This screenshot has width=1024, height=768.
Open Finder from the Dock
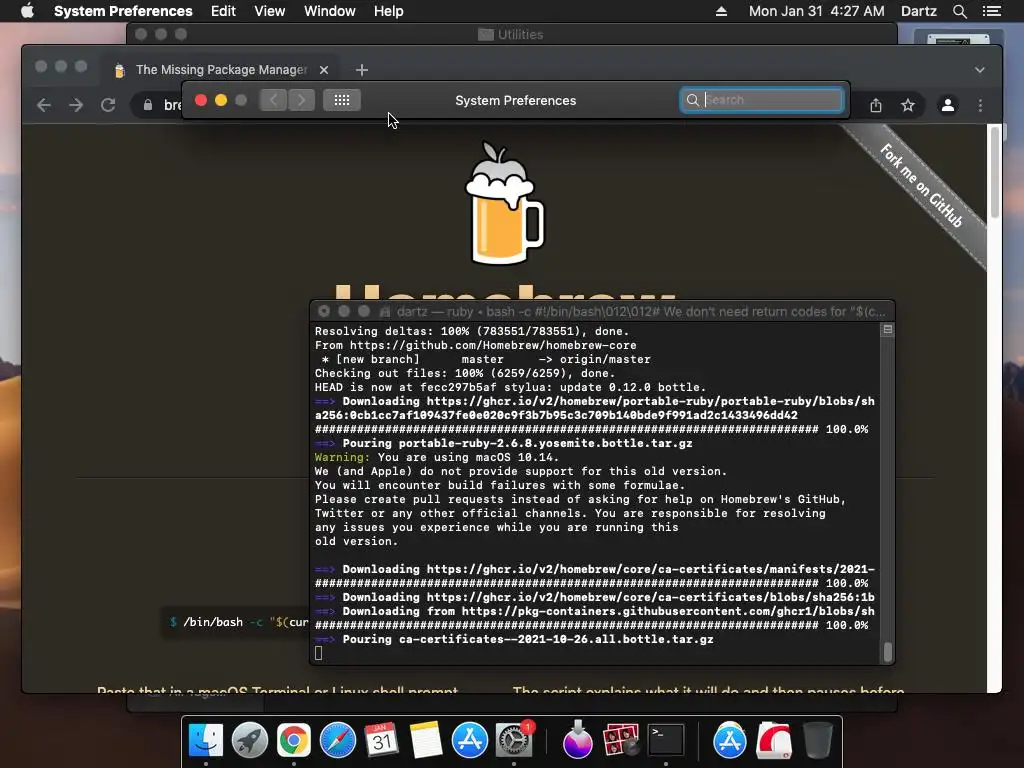pos(206,740)
